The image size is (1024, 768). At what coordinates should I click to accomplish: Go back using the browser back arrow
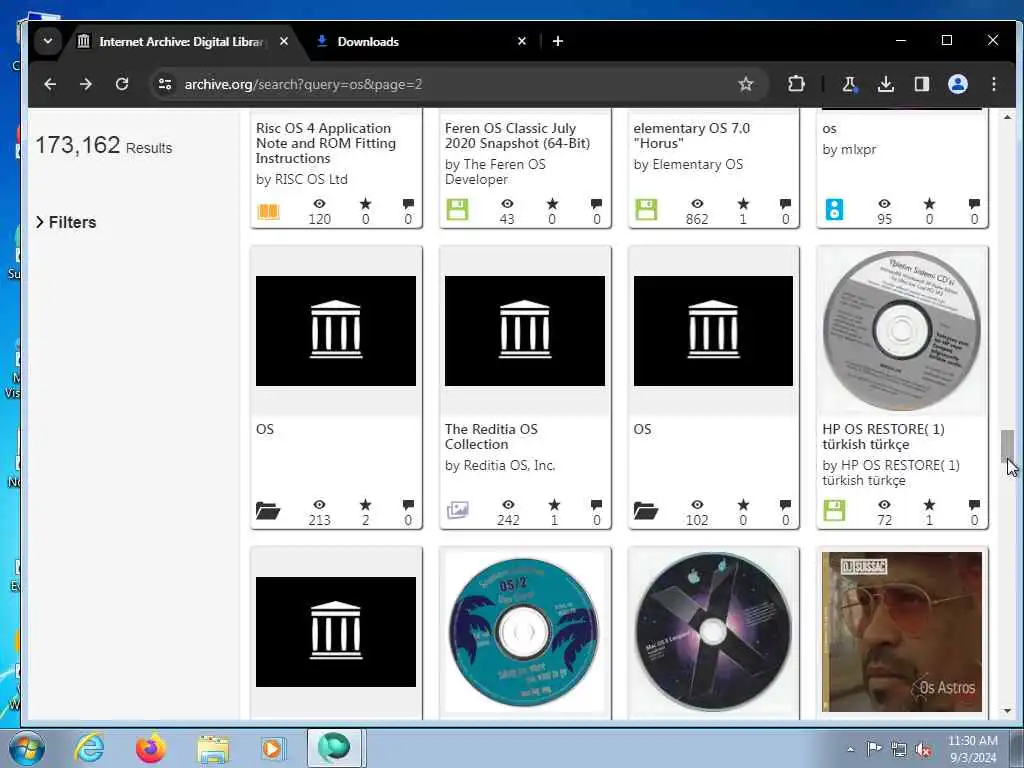tap(50, 84)
